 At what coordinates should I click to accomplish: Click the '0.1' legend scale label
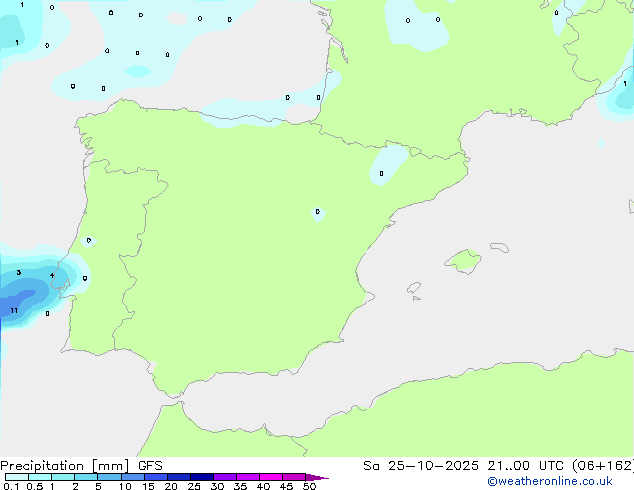(x=11, y=486)
